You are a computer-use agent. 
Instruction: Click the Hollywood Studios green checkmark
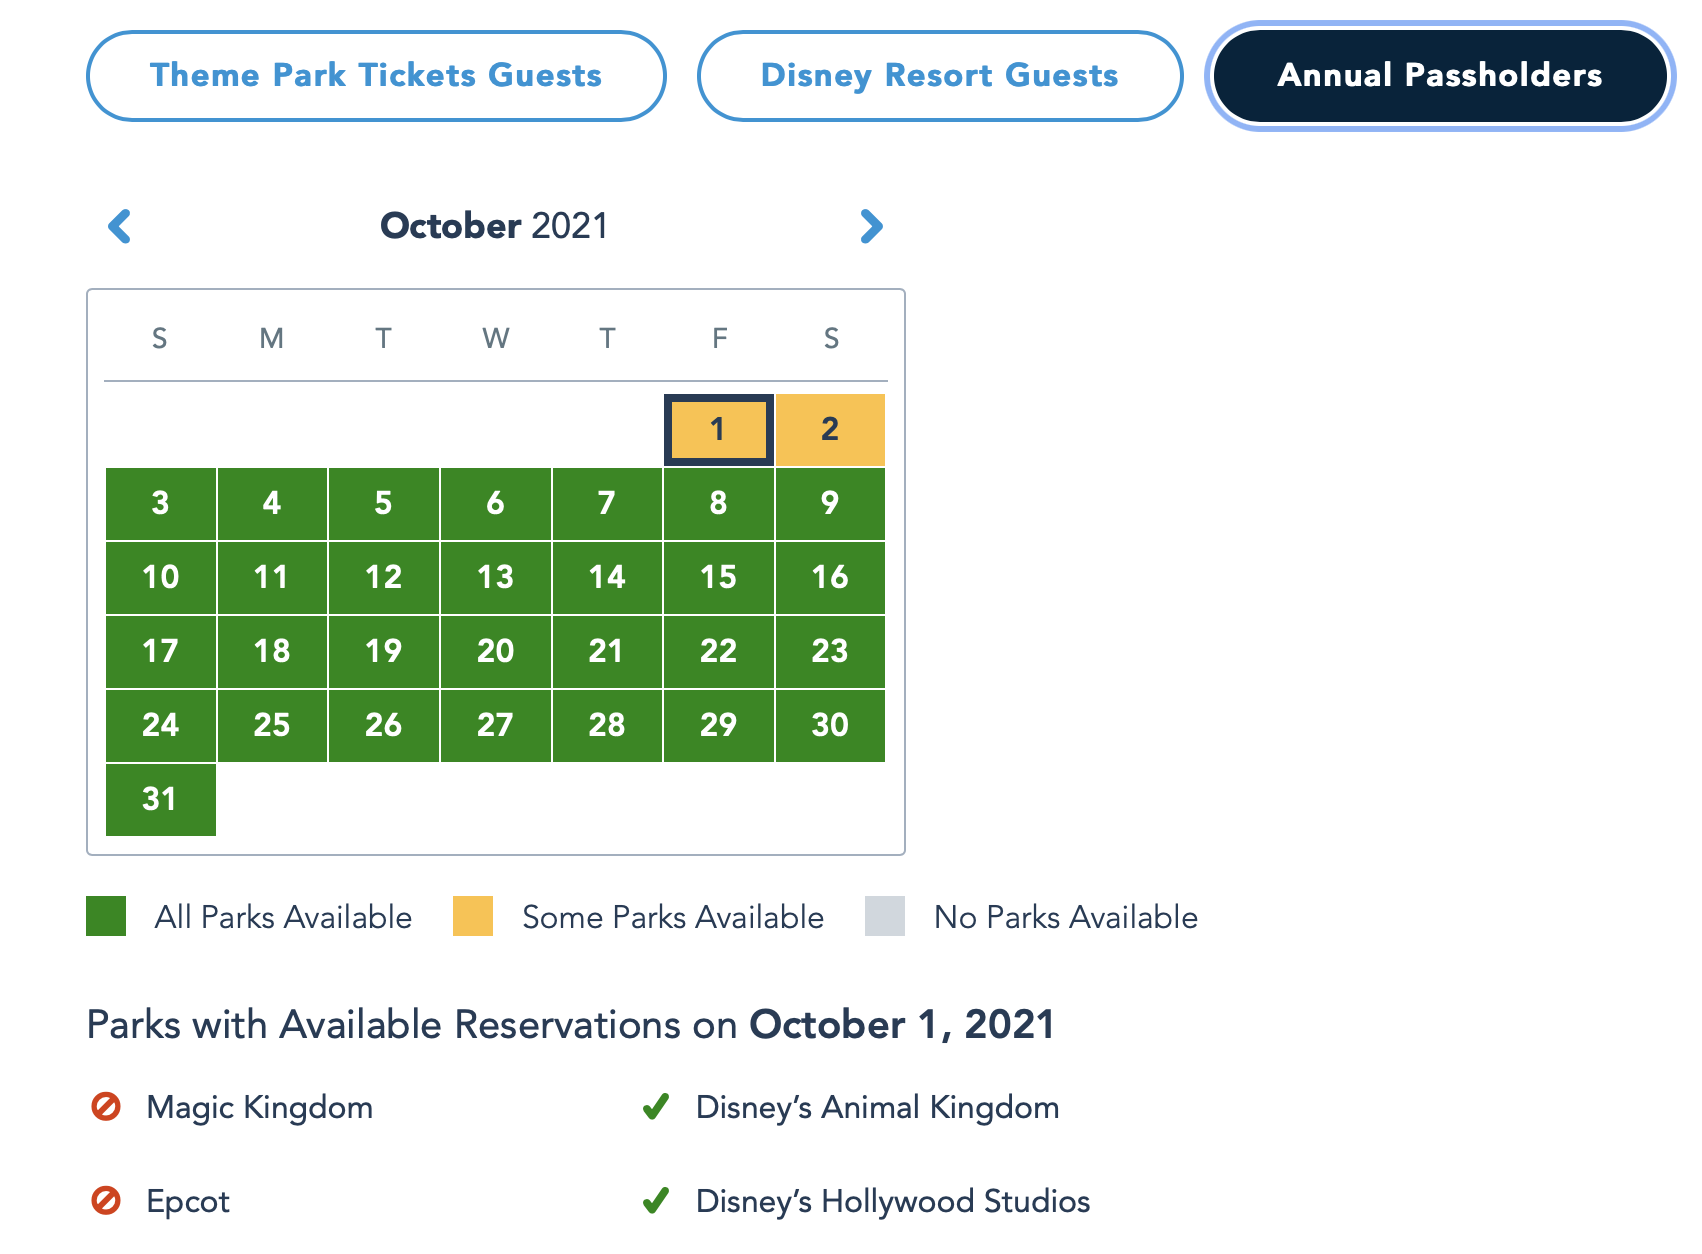[x=656, y=1200]
